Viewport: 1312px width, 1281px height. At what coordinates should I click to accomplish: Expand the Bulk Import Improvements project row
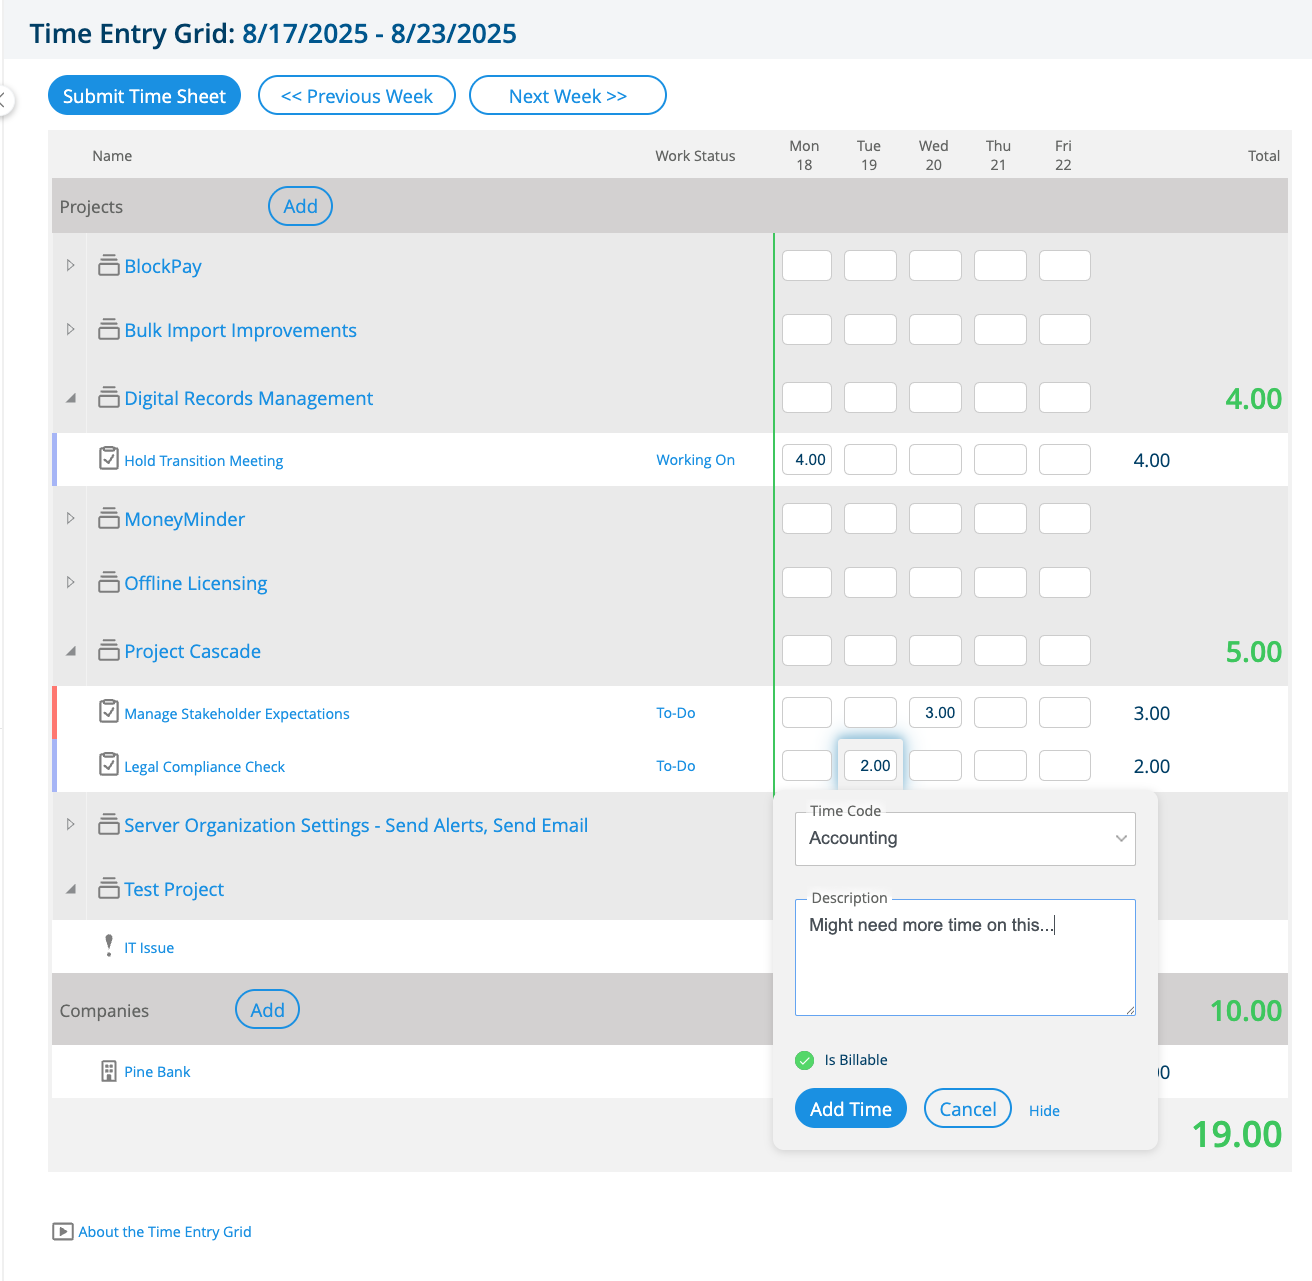click(69, 329)
